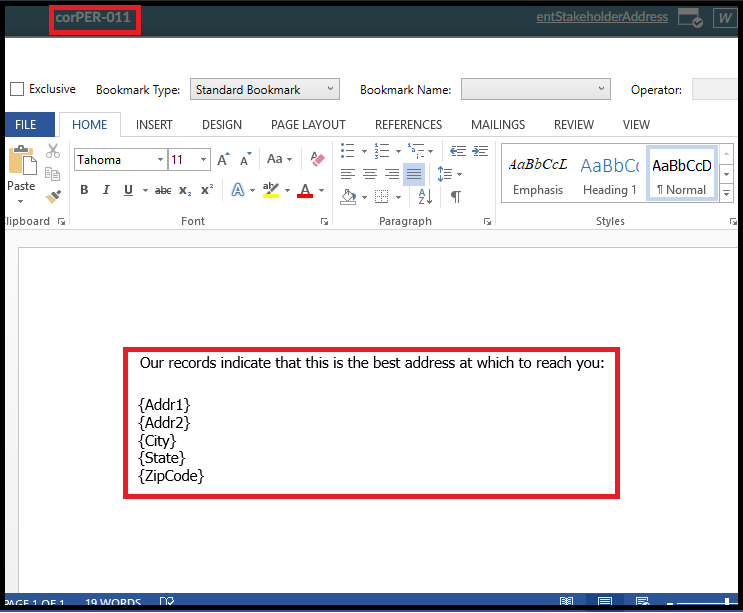Open underline style dropdown arrow

pos(145,190)
